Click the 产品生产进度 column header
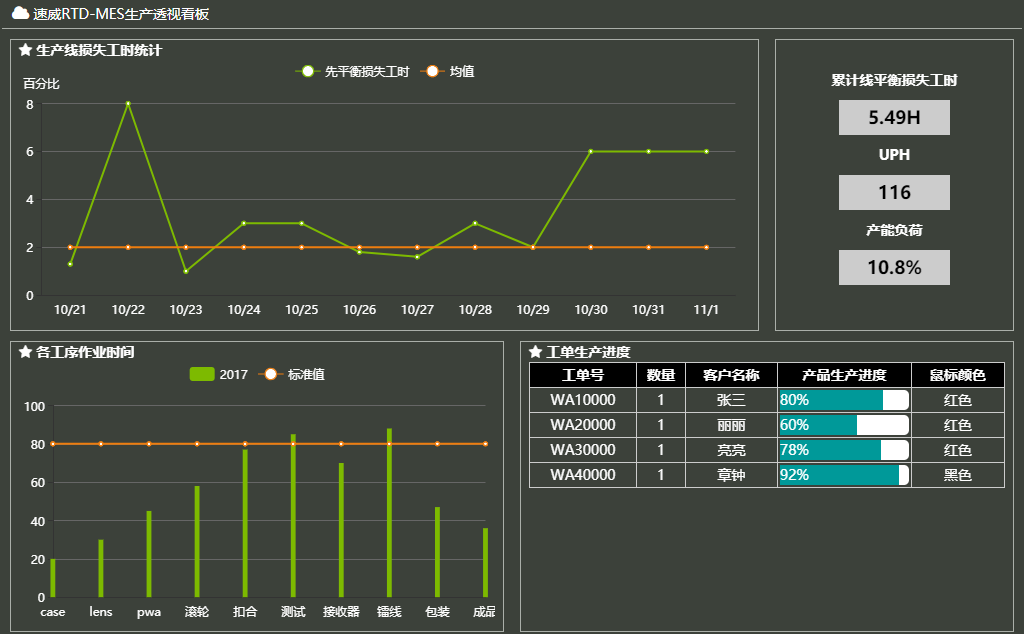The width and height of the screenshot is (1024, 634). (x=844, y=375)
